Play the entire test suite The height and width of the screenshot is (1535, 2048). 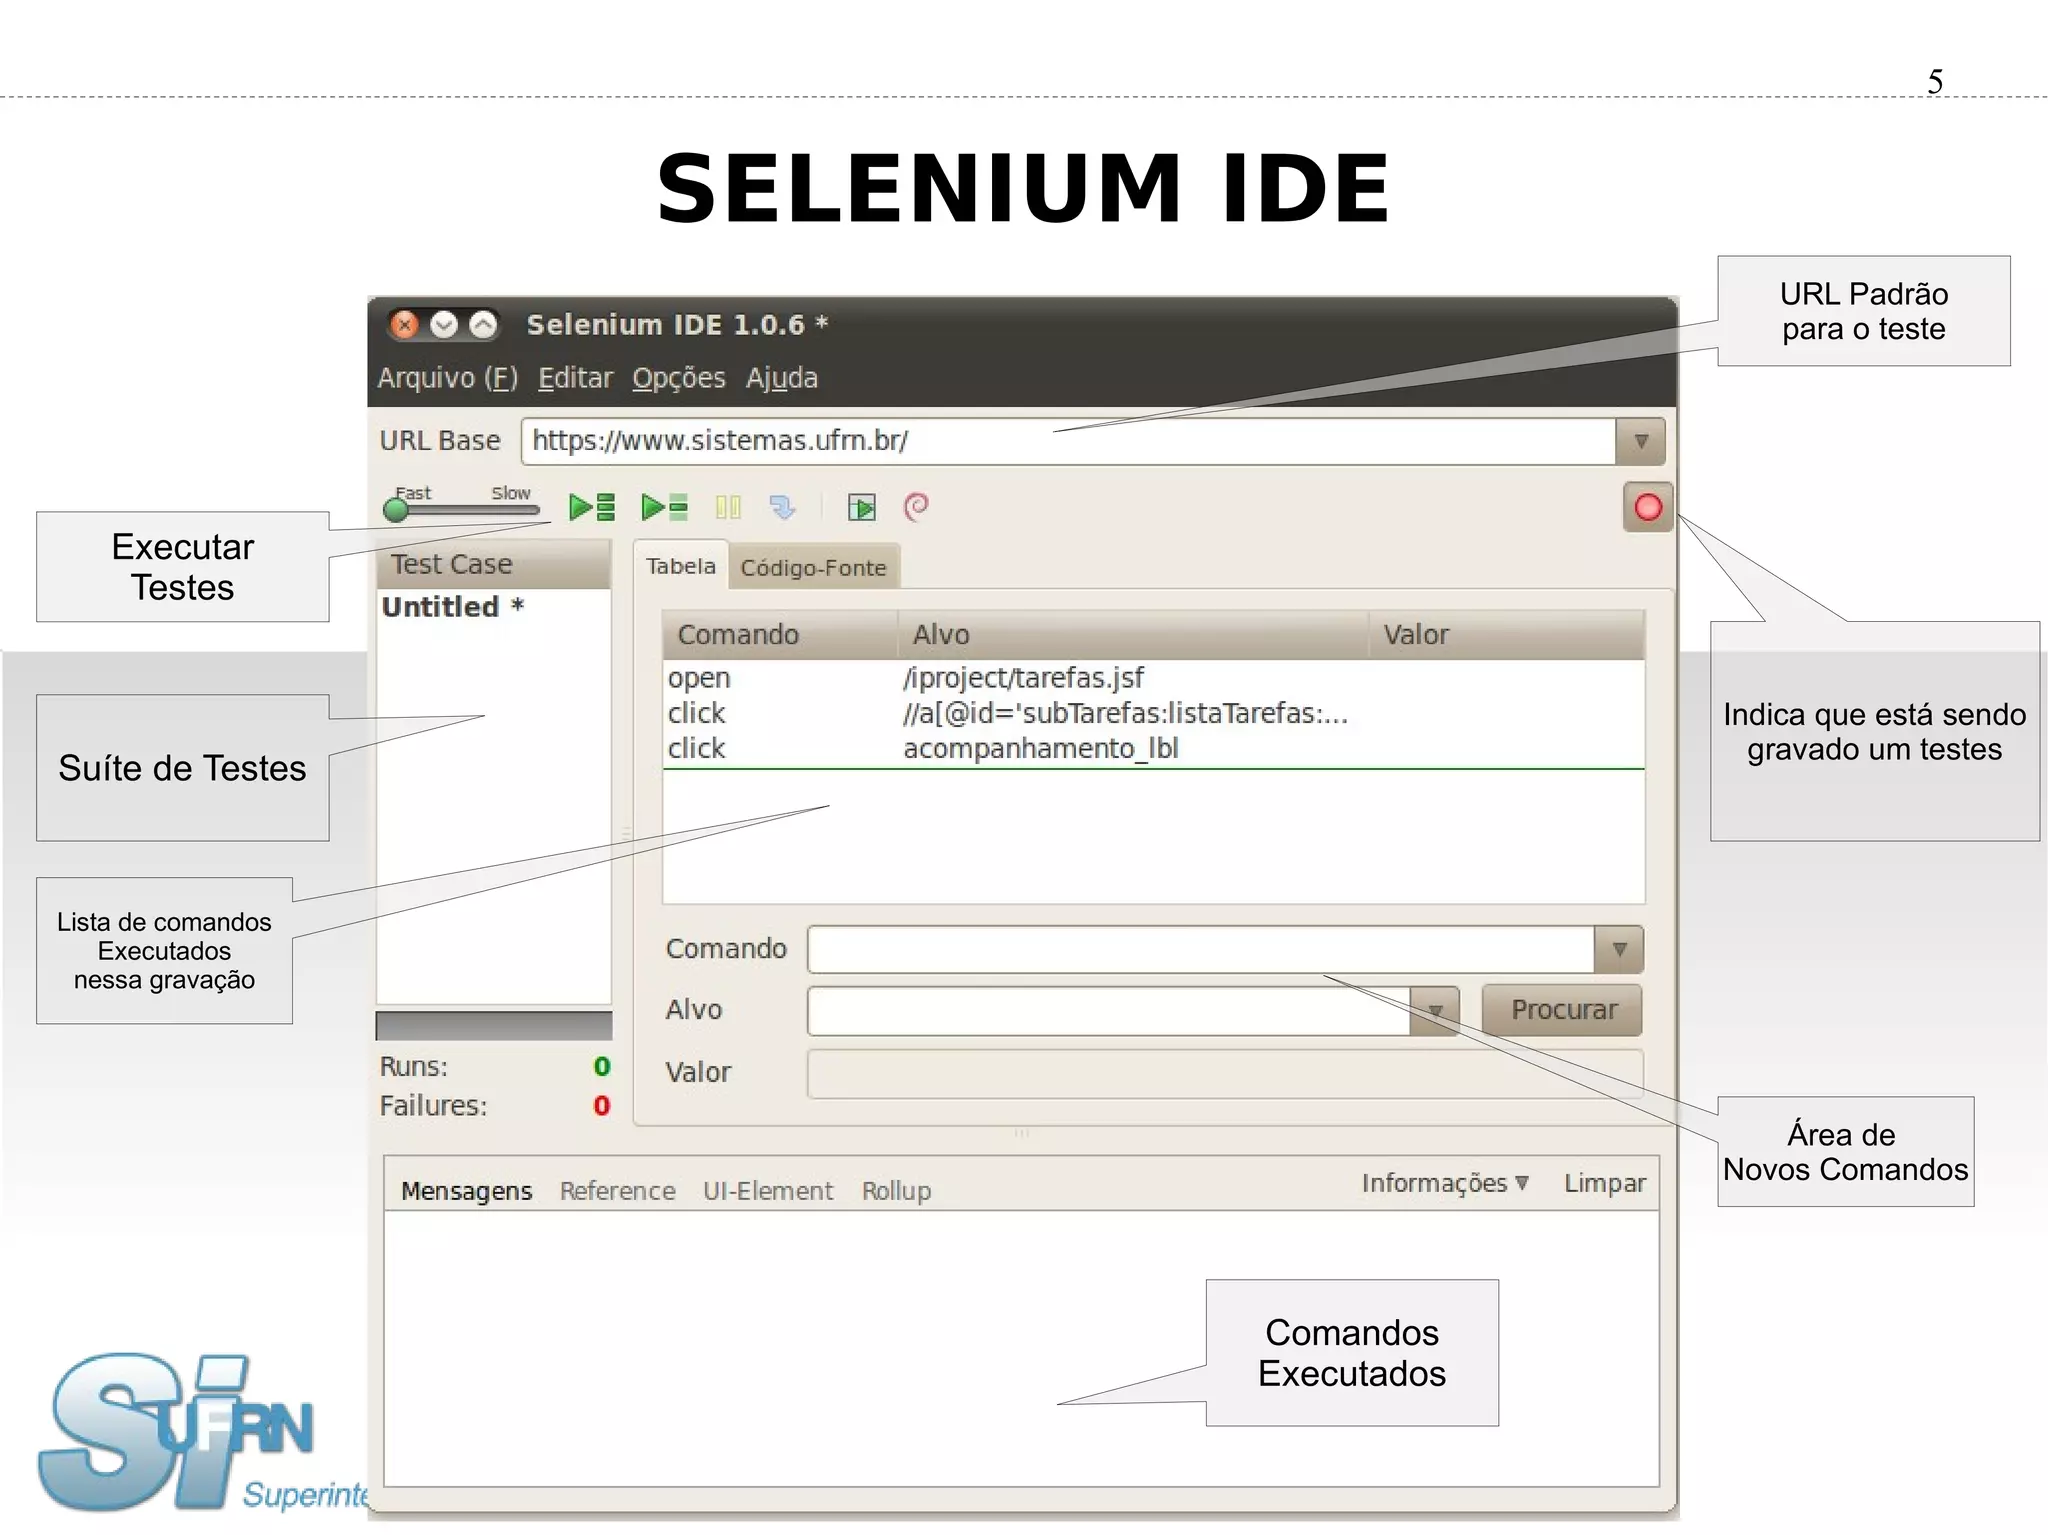point(591,507)
